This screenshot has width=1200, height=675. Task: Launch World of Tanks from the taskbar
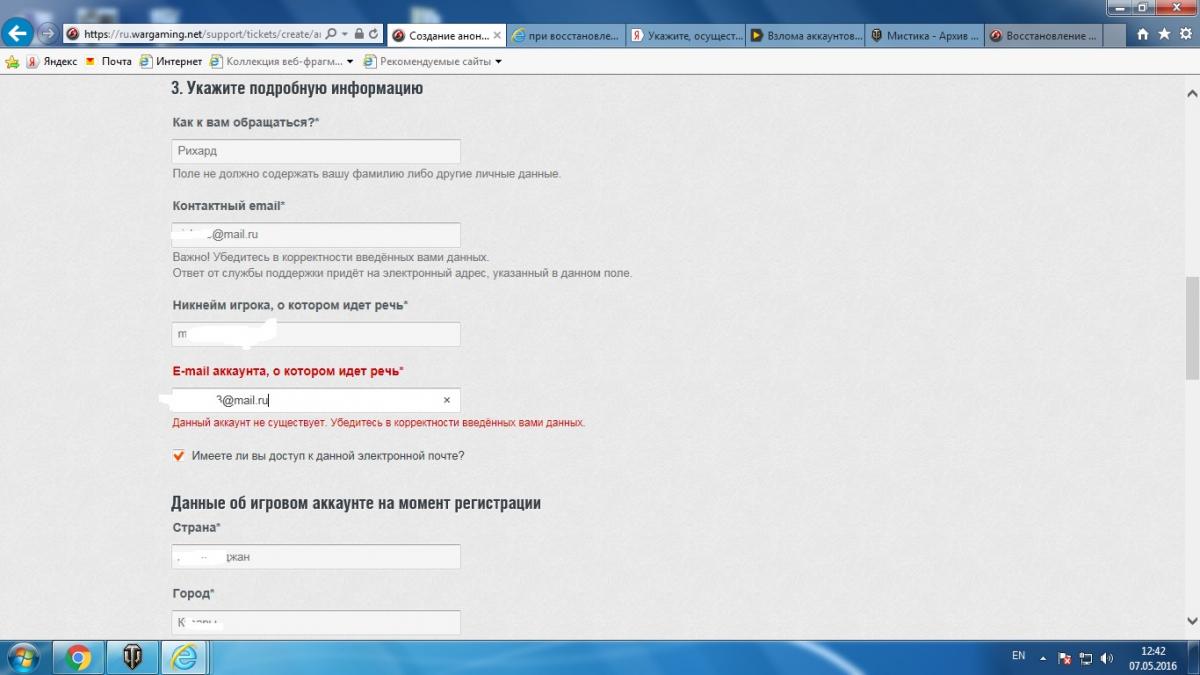click(x=131, y=657)
